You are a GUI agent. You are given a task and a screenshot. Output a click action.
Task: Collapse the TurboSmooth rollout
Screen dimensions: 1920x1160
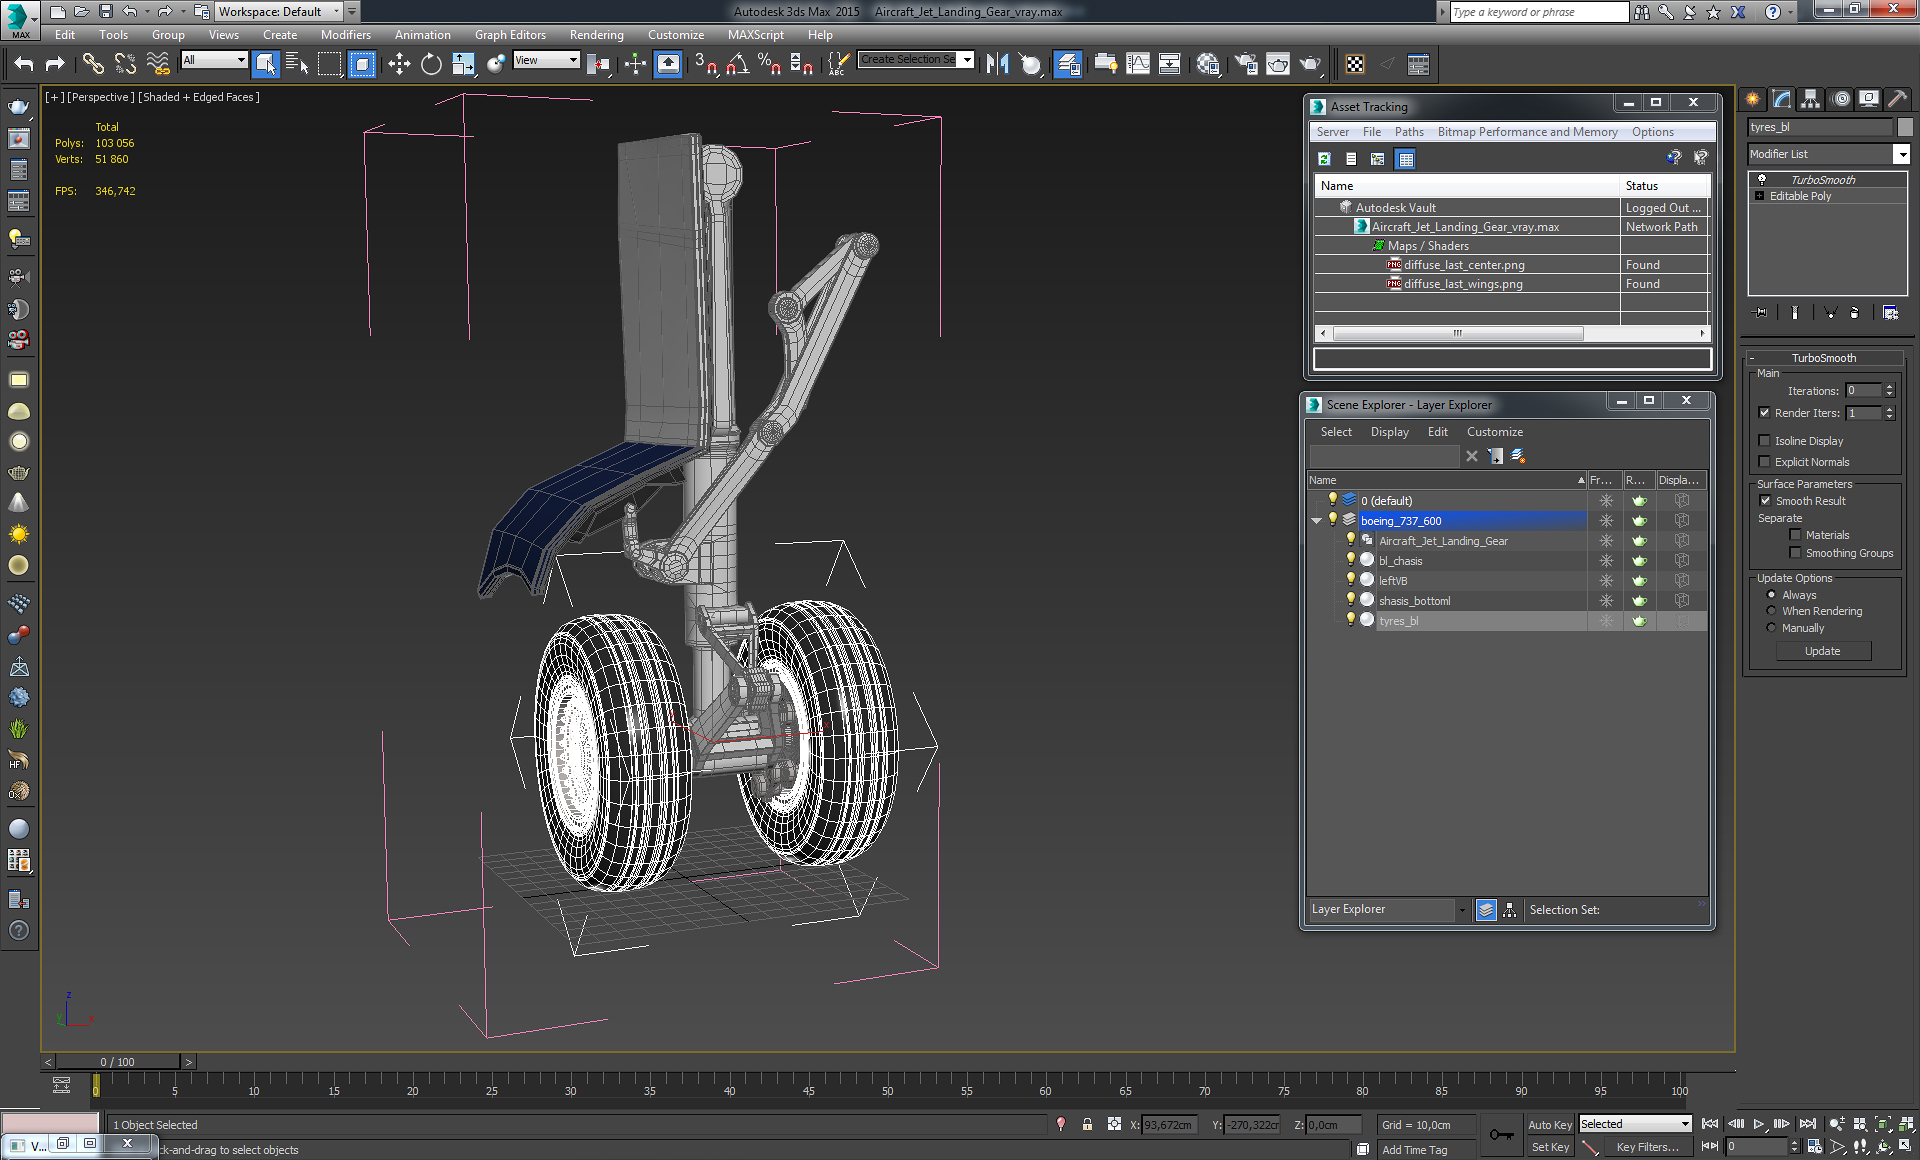1823,358
